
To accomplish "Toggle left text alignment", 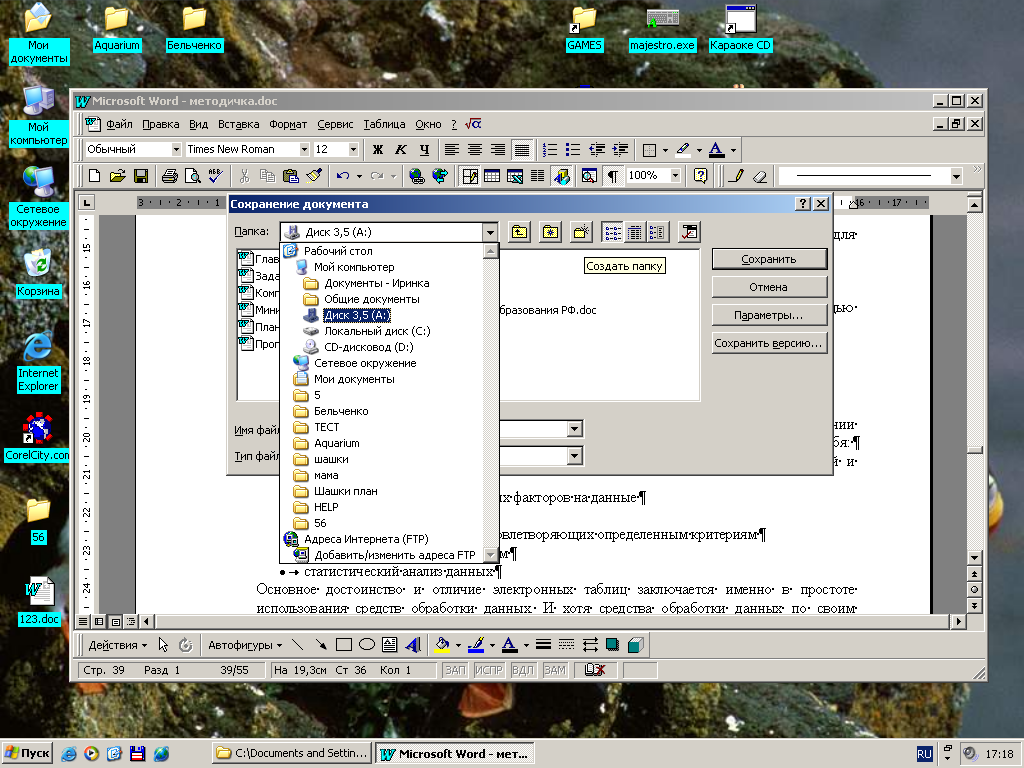I will (x=451, y=150).
